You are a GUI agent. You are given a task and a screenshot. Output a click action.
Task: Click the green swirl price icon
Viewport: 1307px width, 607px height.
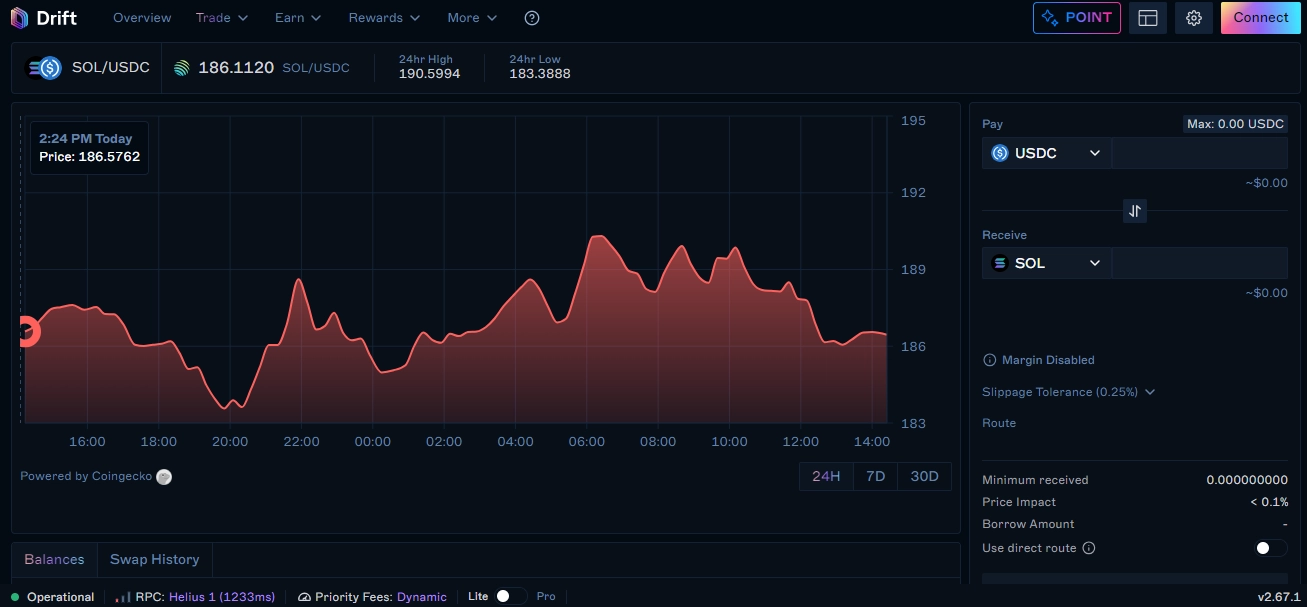(x=181, y=68)
